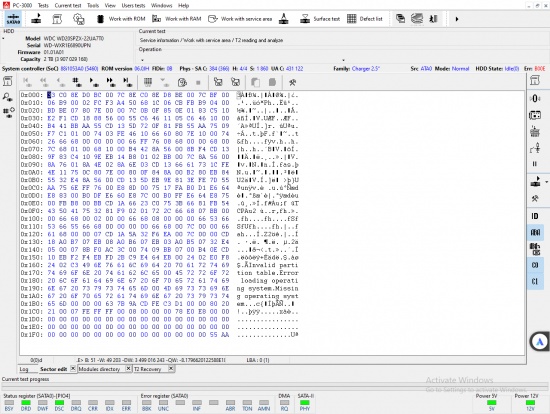Open the left Operation dropdown arrow
Image resolution: width=550 pixels, height=414 pixels.
coord(142,60)
